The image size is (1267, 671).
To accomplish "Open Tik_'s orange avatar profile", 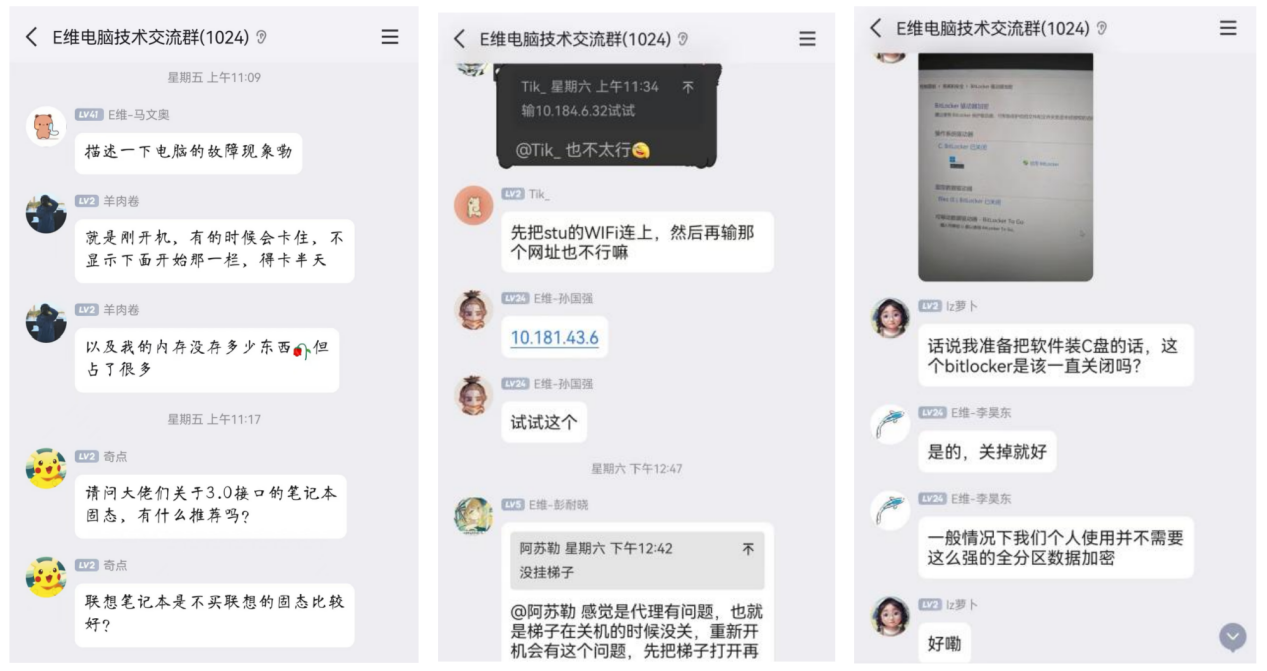I will (x=474, y=205).
